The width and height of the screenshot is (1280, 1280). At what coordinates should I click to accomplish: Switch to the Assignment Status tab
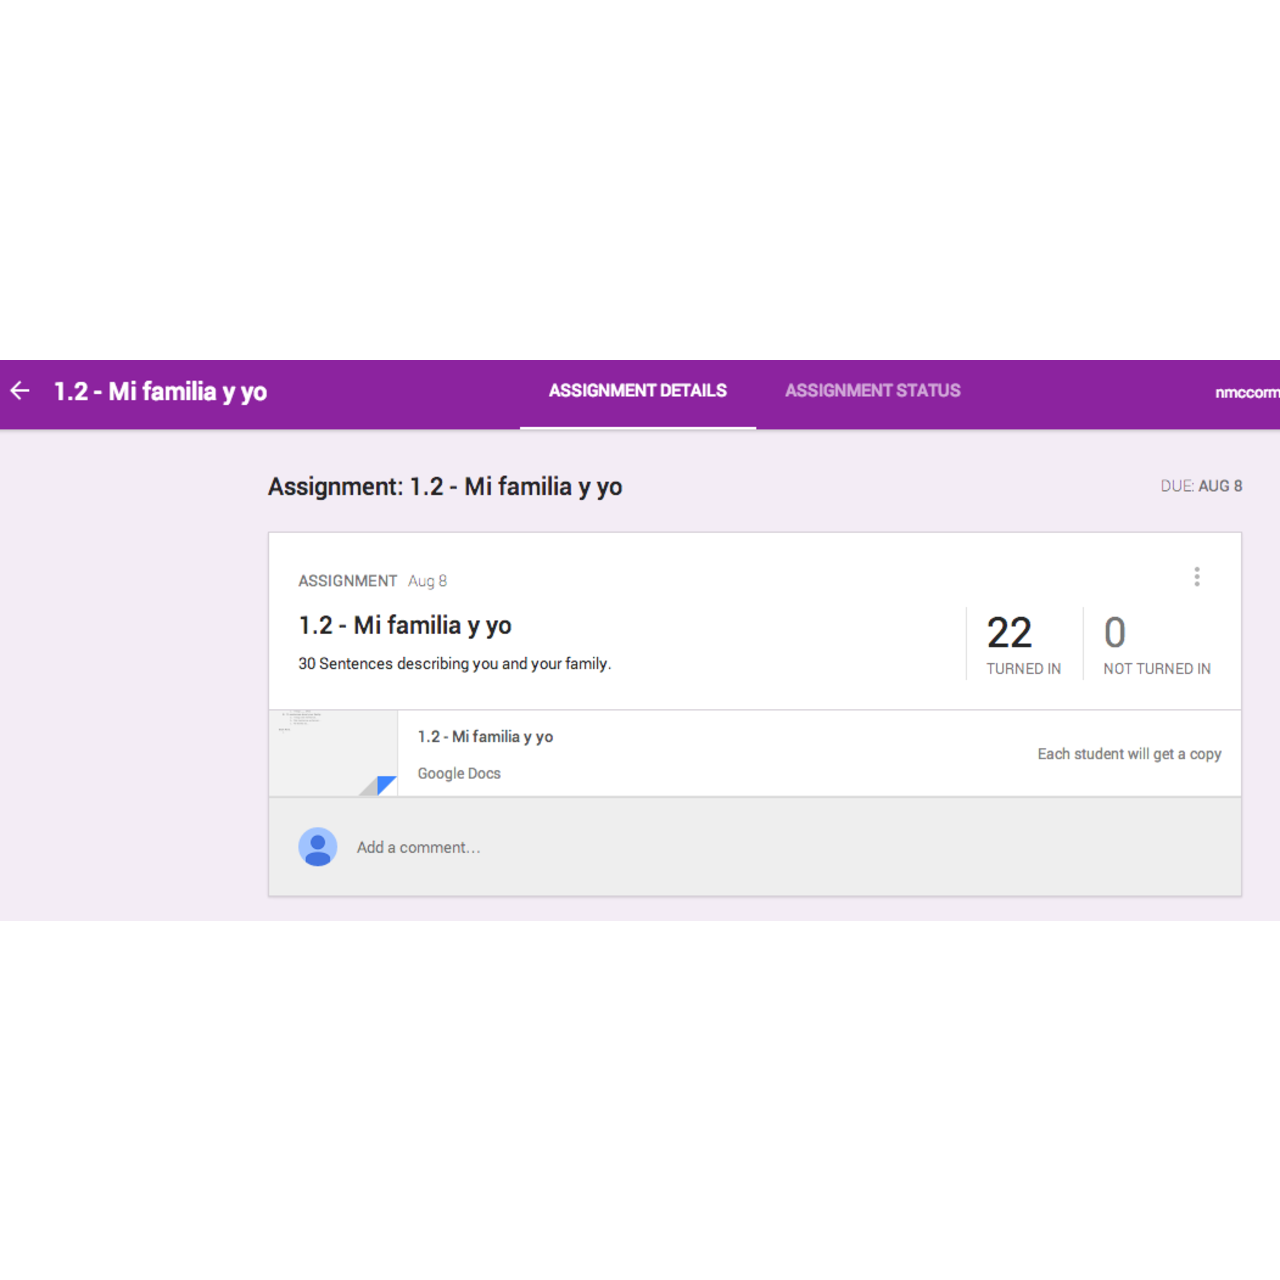pyautogui.click(x=872, y=391)
